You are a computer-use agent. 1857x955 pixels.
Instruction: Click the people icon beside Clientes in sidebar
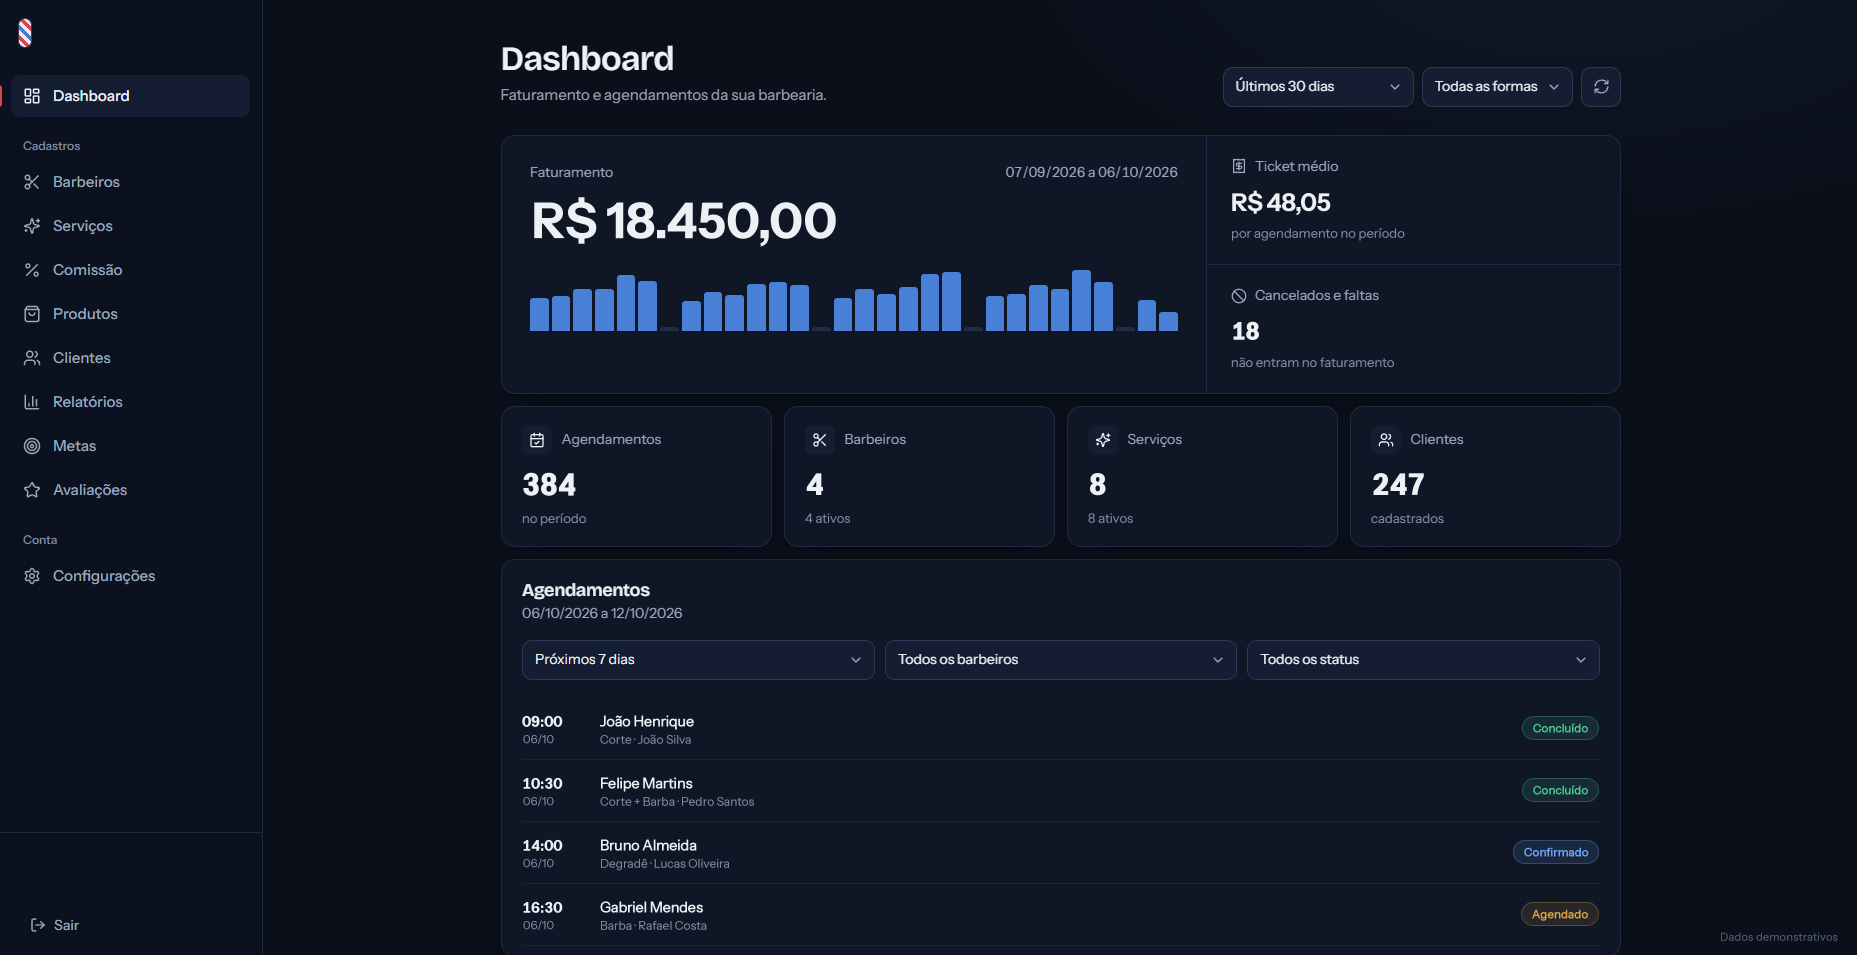point(32,358)
